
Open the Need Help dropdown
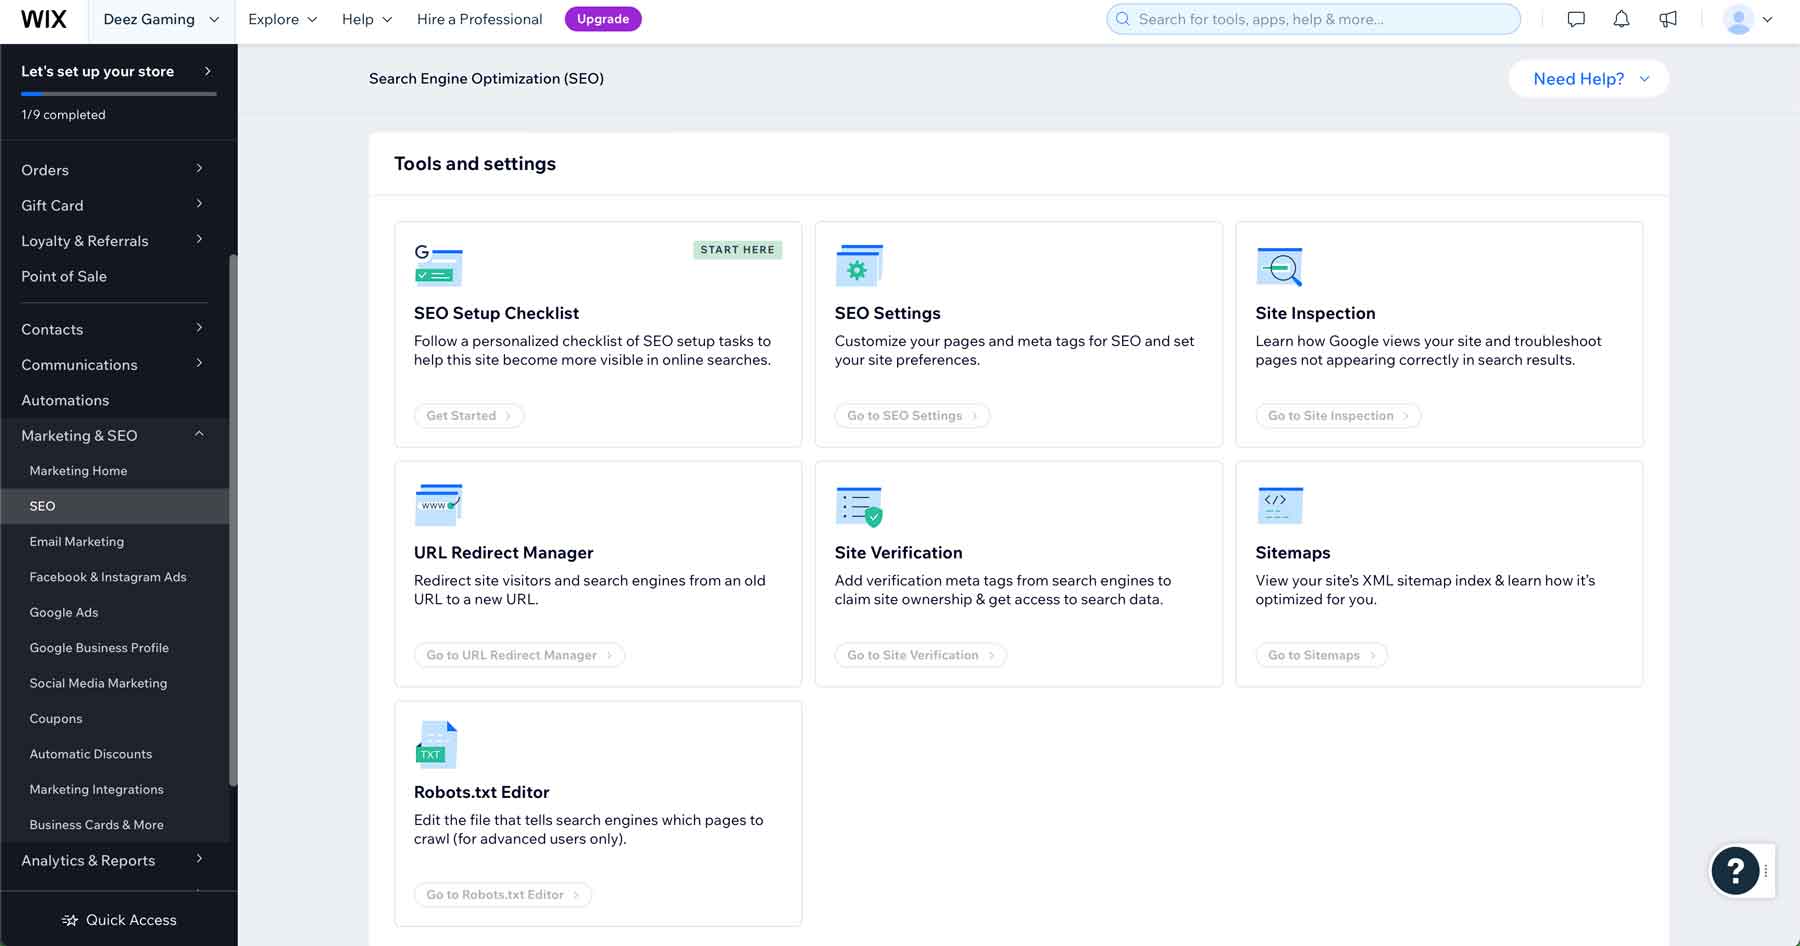tap(1587, 78)
